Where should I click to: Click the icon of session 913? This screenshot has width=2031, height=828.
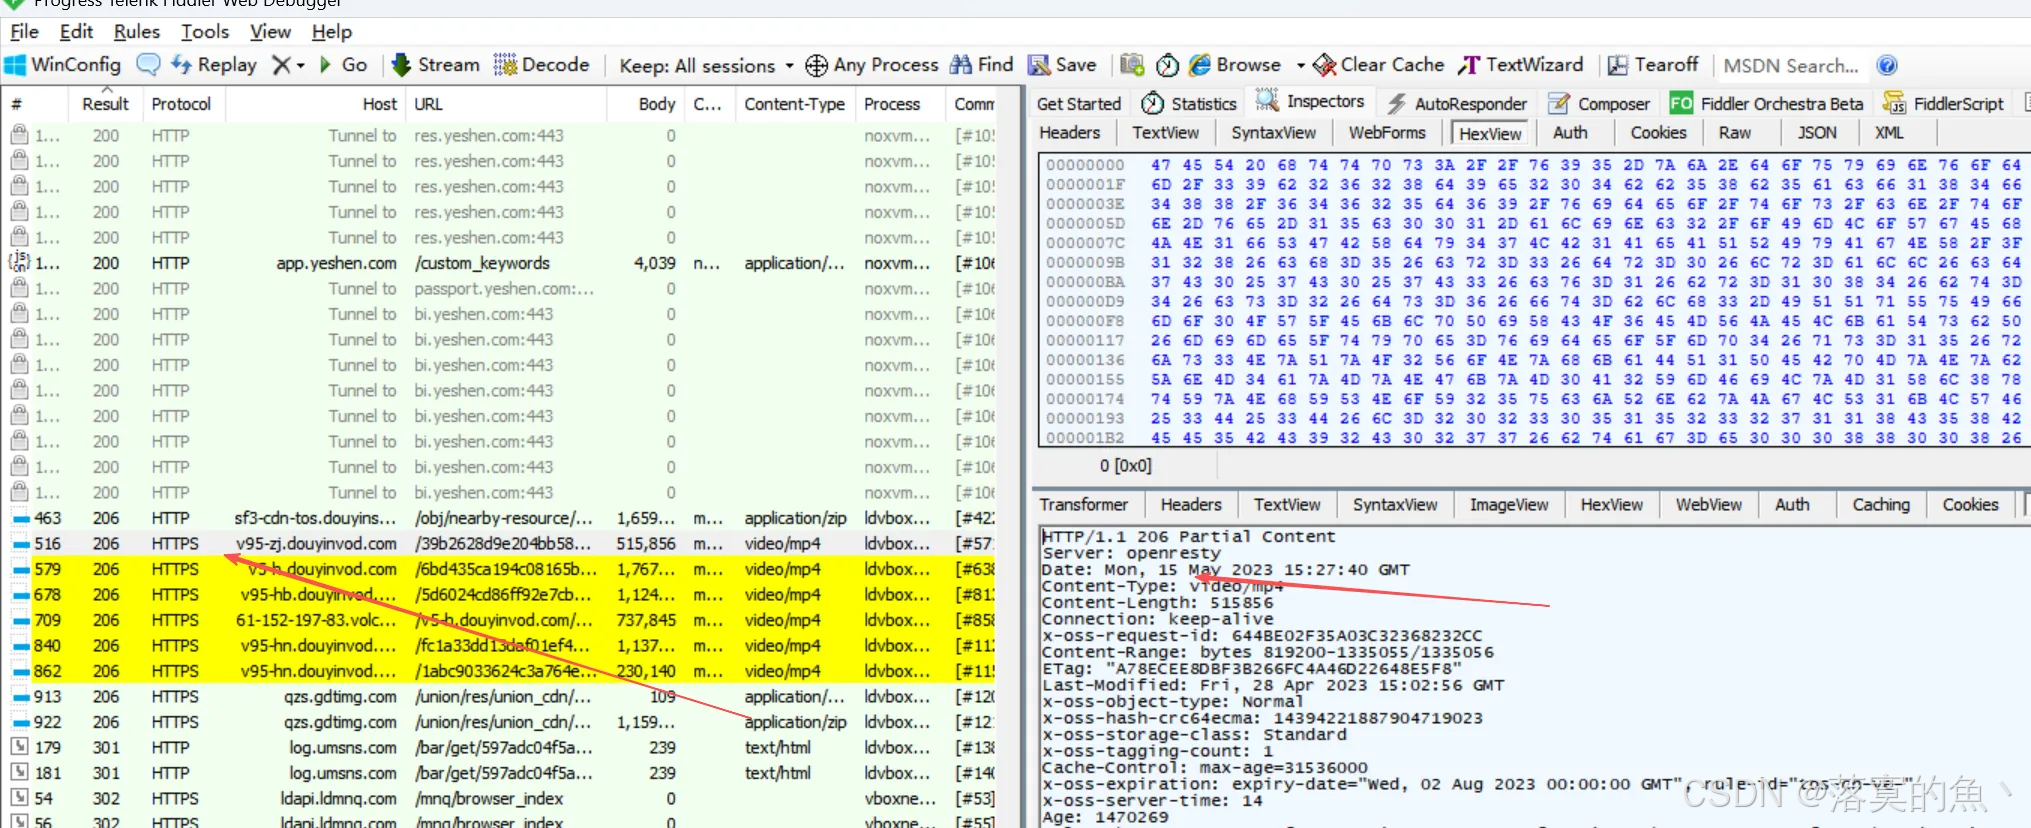(19, 697)
